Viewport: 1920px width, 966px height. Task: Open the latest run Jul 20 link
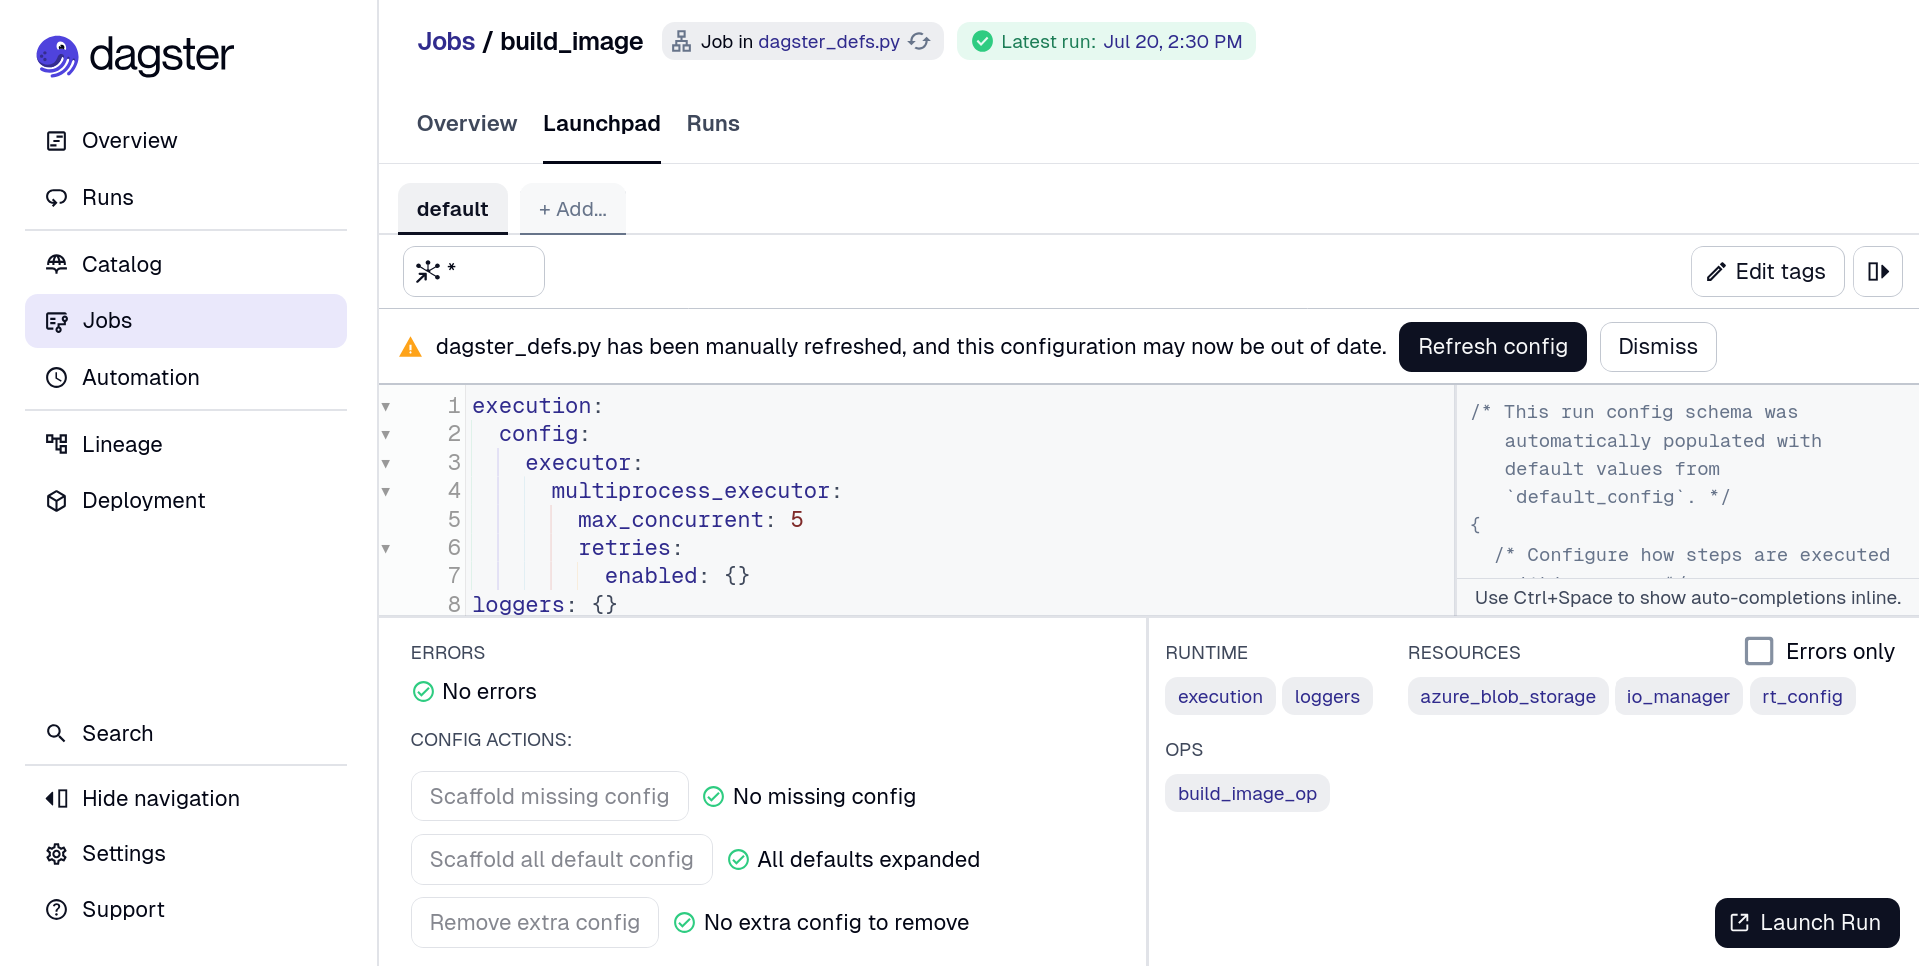coord(1172,41)
